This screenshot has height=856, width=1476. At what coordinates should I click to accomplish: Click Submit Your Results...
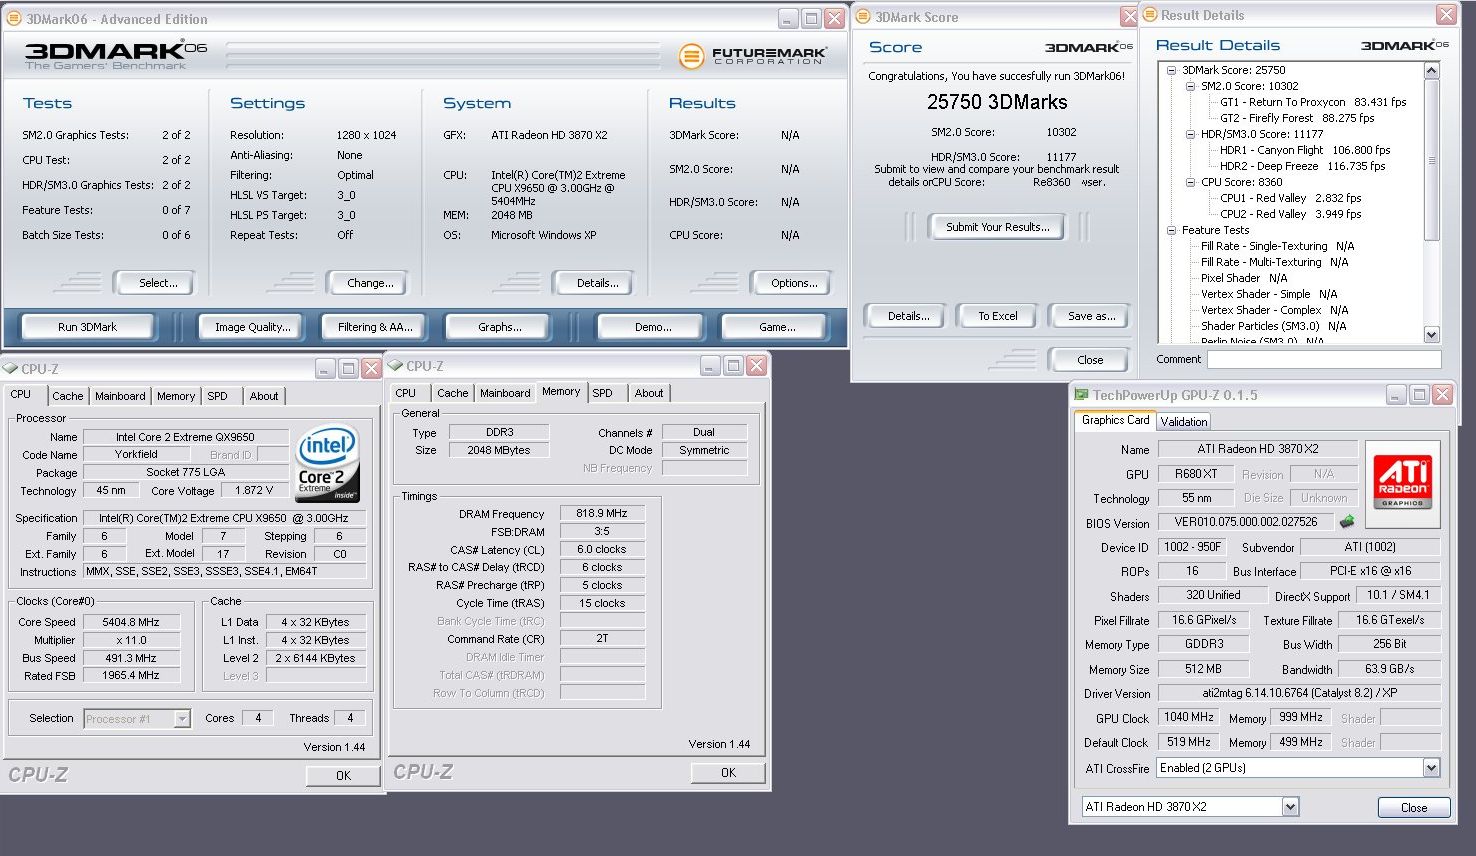[998, 227]
